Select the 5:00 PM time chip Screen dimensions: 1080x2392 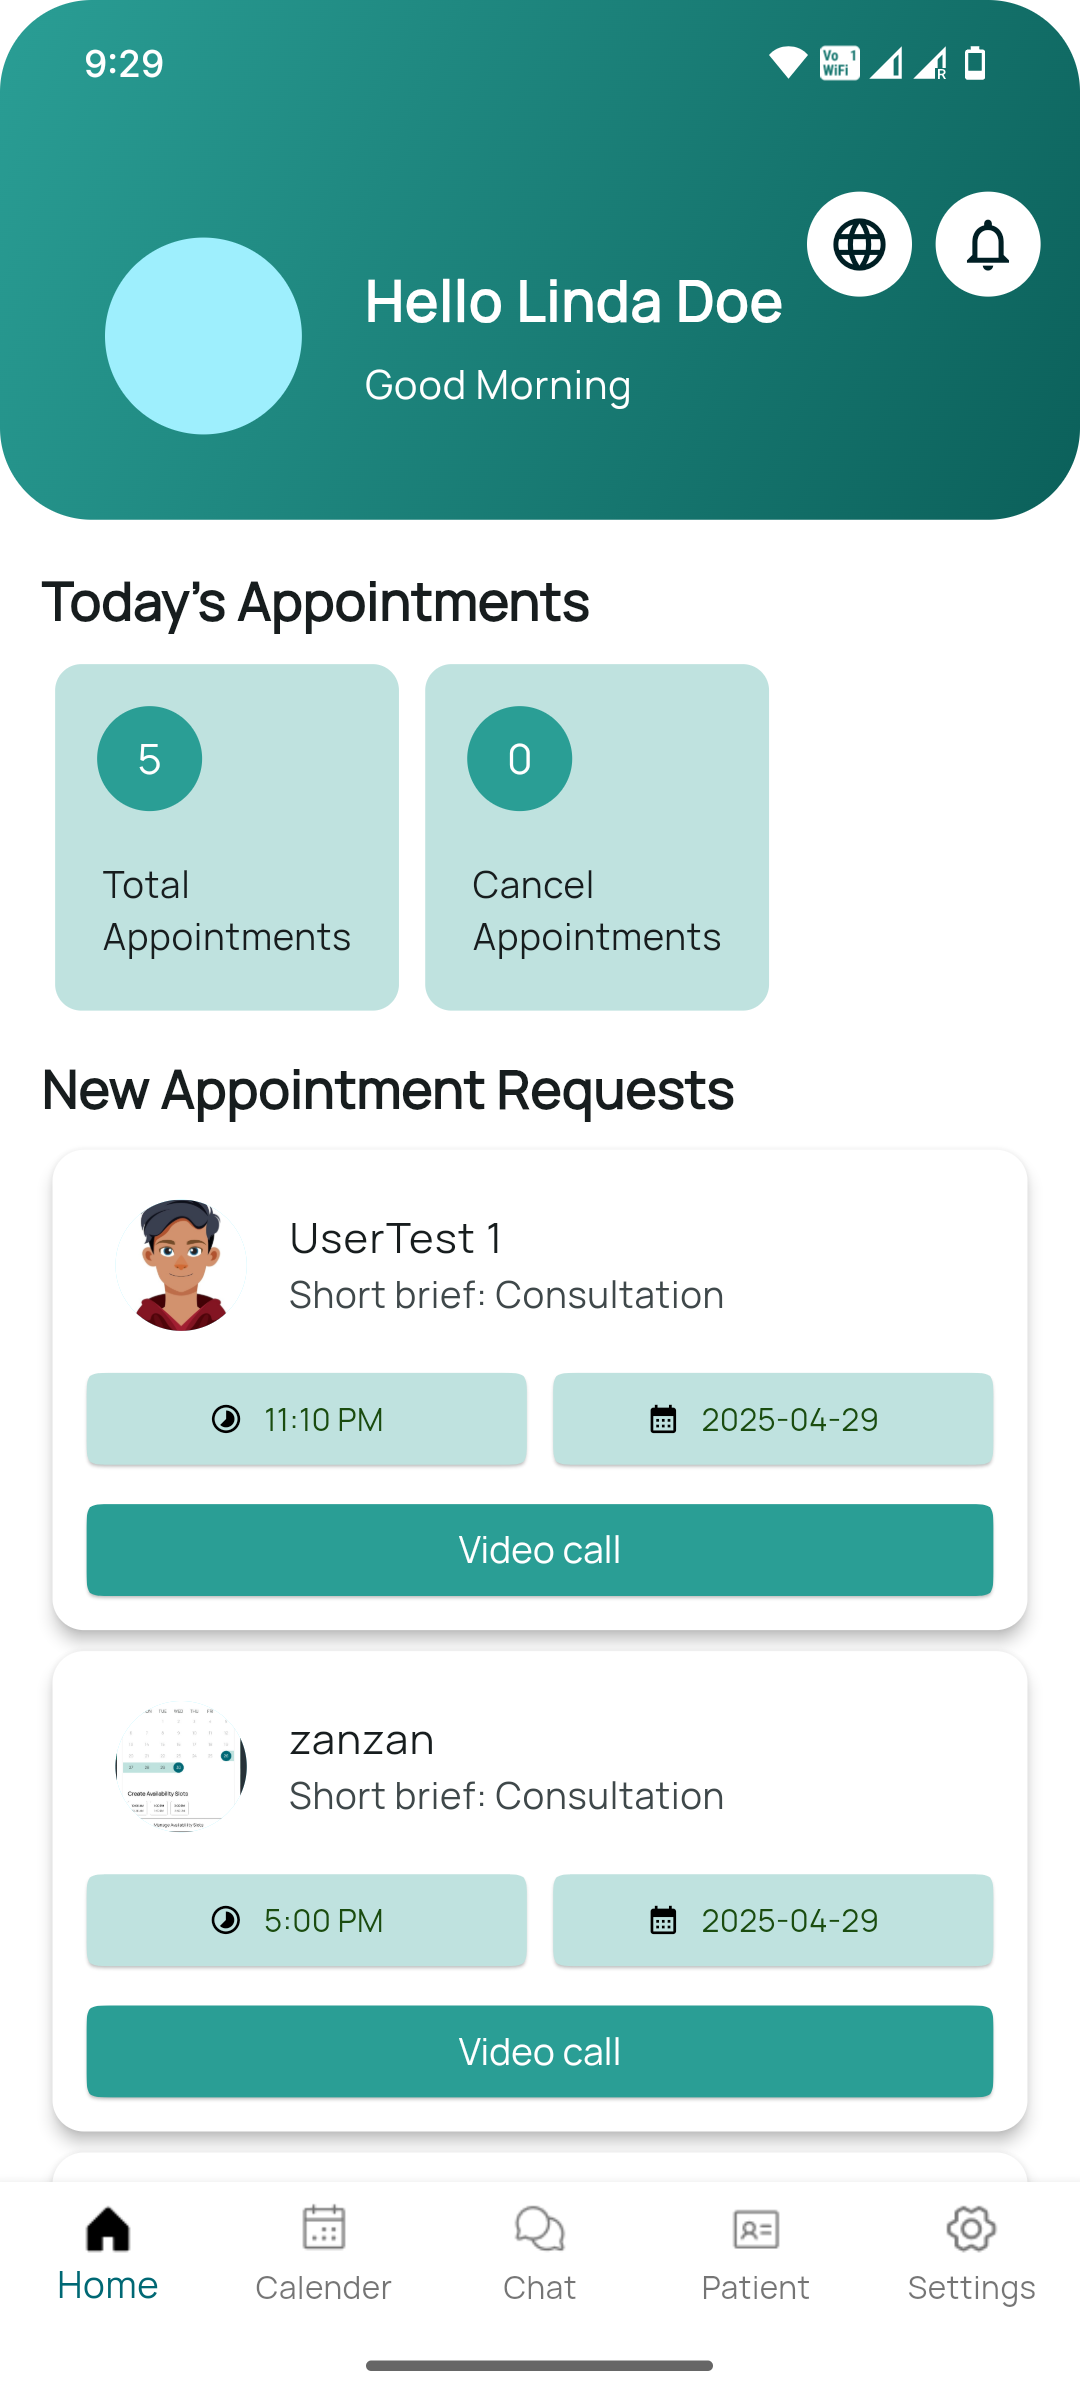306,1920
